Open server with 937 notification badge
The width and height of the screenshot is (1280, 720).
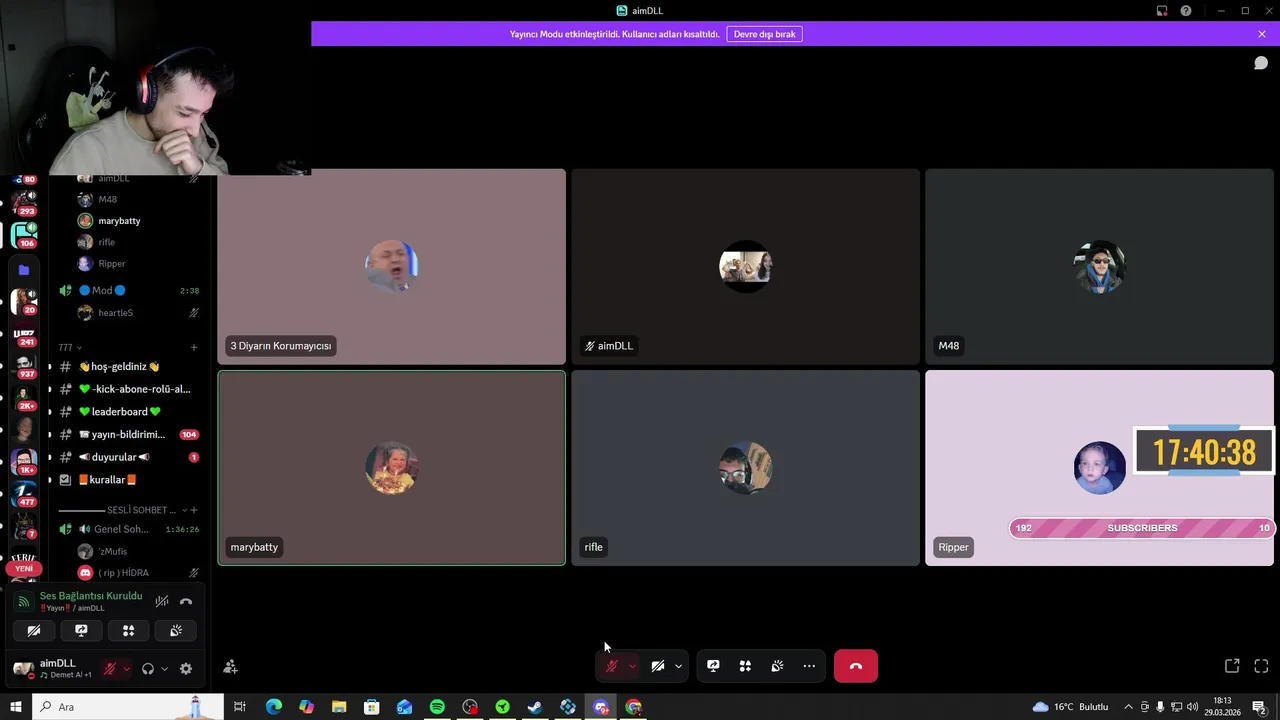[24, 367]
